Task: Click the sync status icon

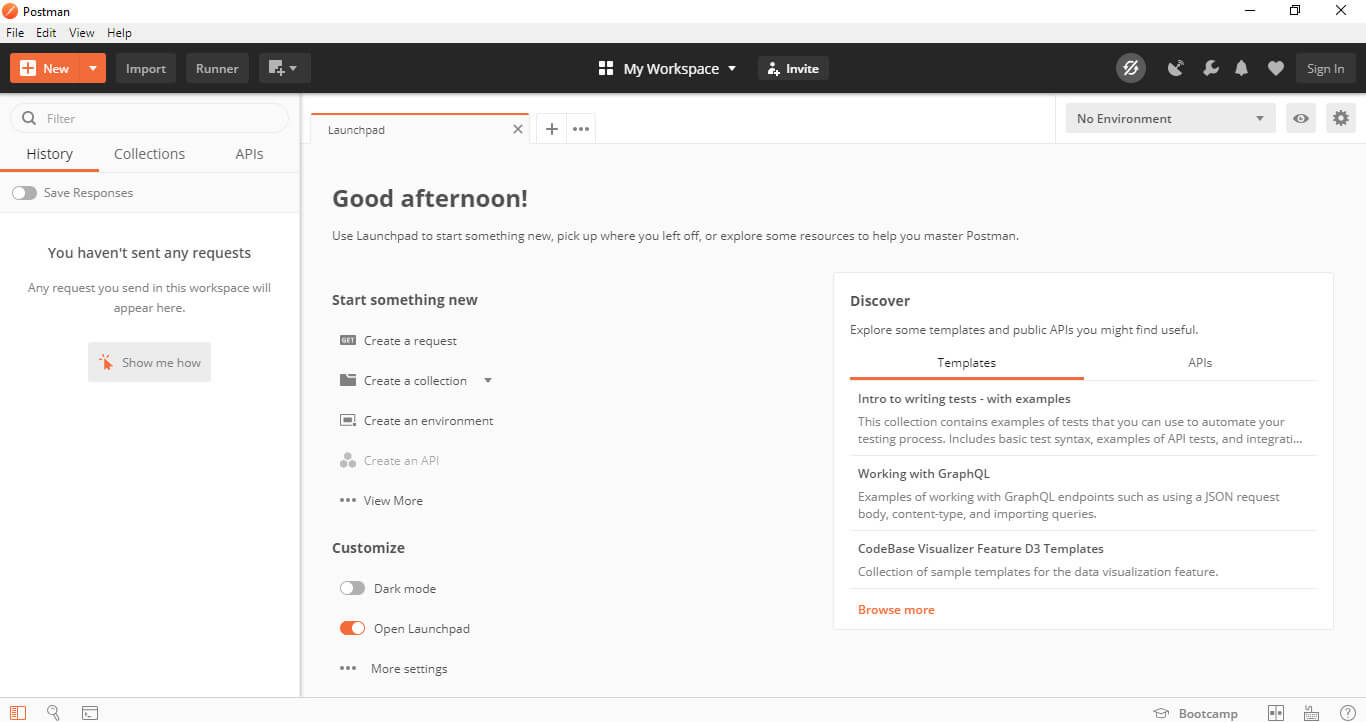Action: coord(1130,68)
